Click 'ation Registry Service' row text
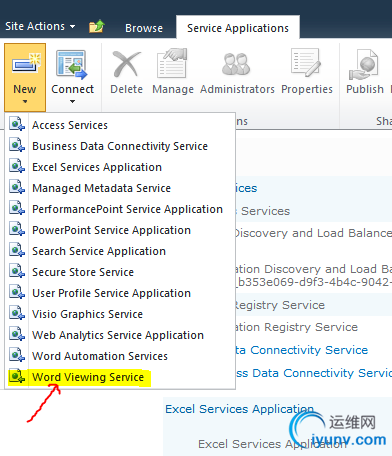Image resolution: width=392 pixels, height=456 pixels. click(297, 327)
